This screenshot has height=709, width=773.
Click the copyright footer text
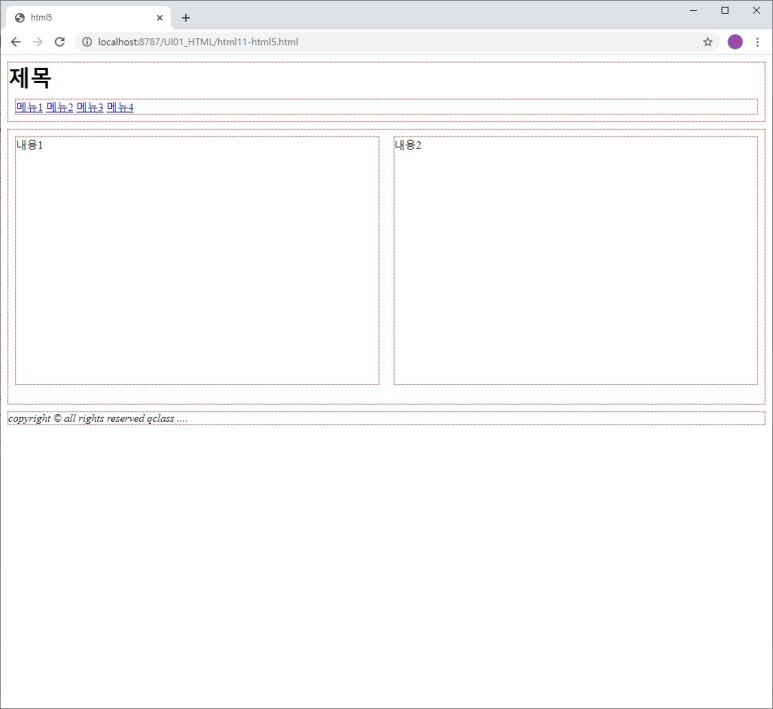click(x=98, y=418)
